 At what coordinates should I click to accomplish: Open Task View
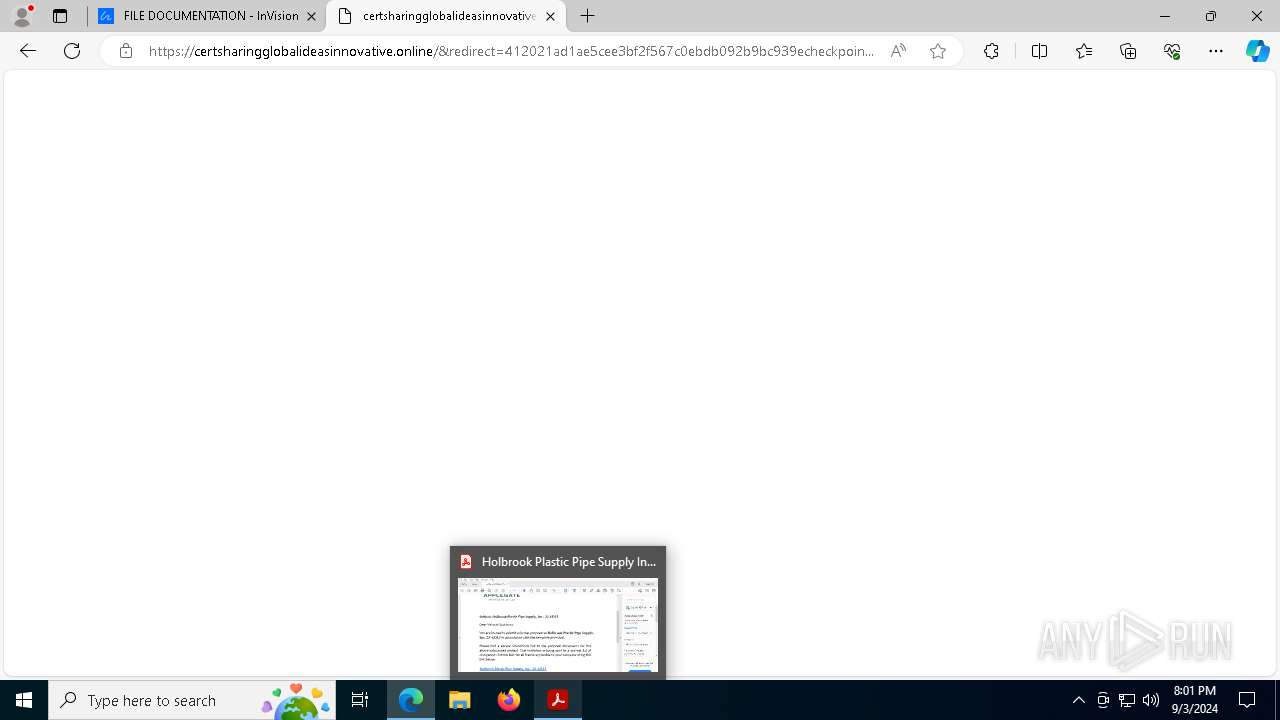pos(360,700)
